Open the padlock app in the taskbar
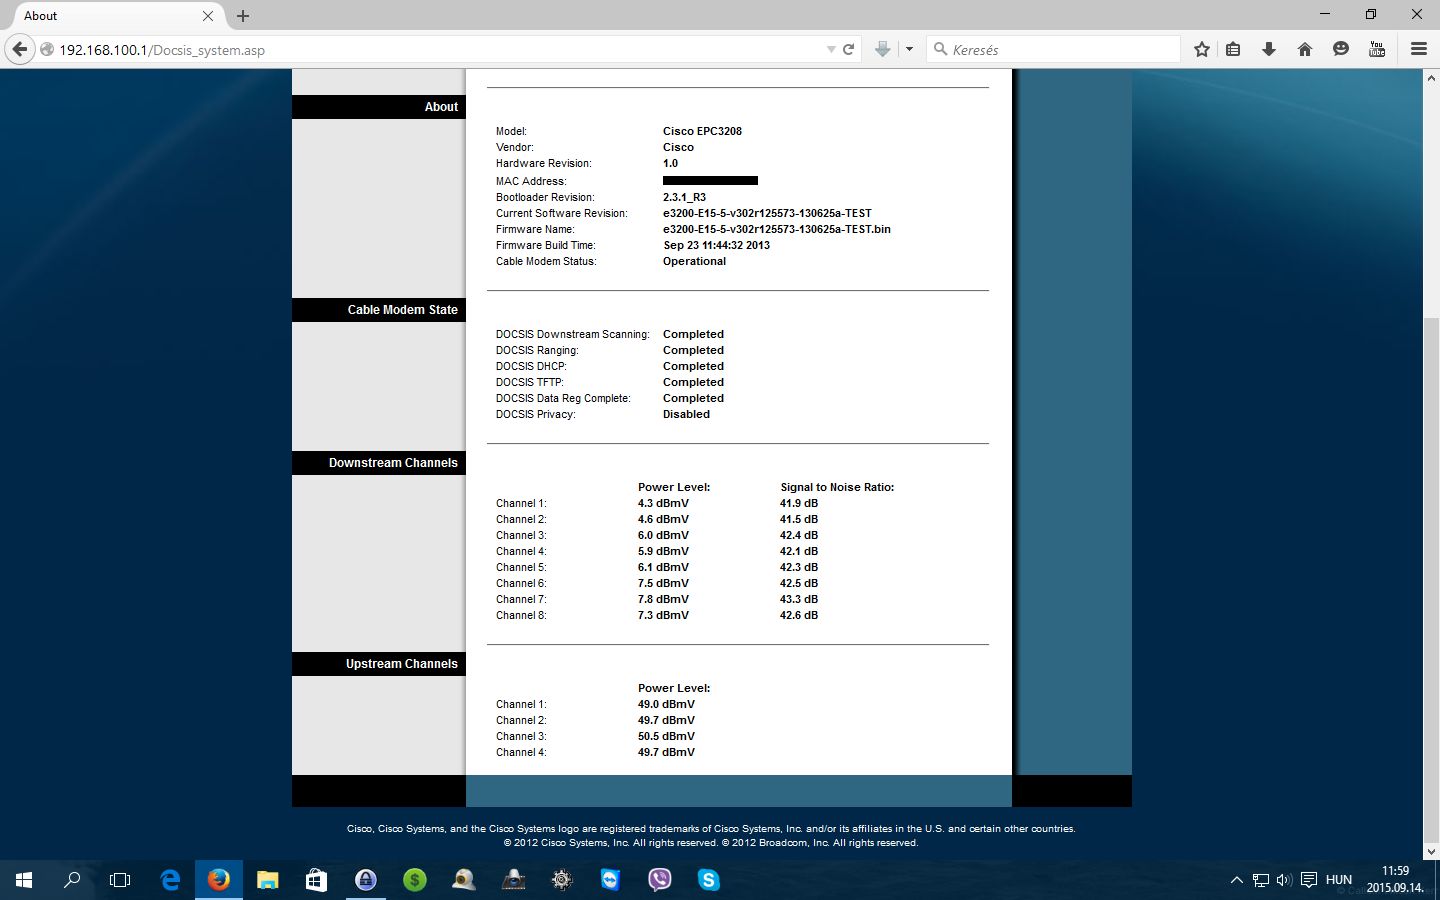The height and width of the screenshot is (900, 1440). [366, 880]
